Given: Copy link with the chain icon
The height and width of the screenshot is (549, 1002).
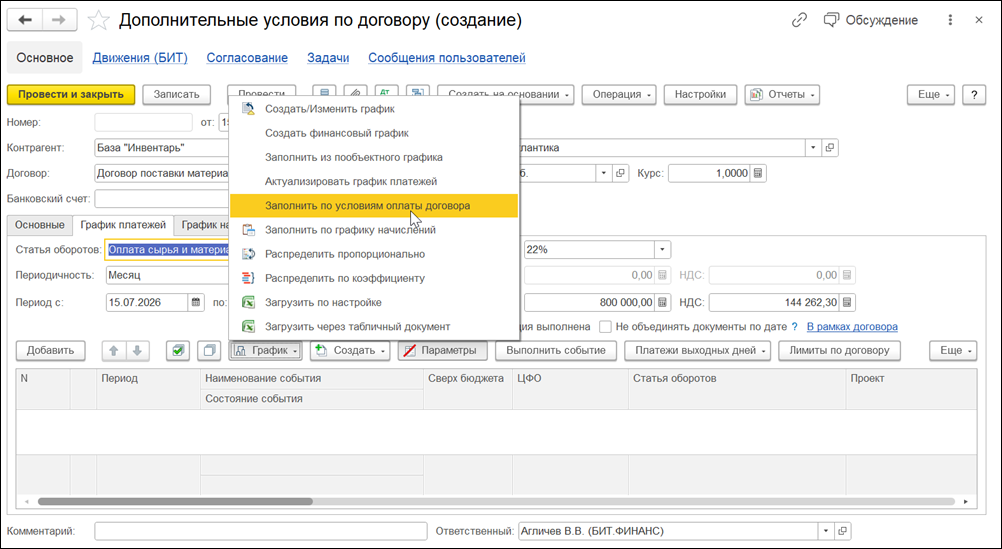Looking at the screenshot, I should pyautogui.click(x=799, y=20).
